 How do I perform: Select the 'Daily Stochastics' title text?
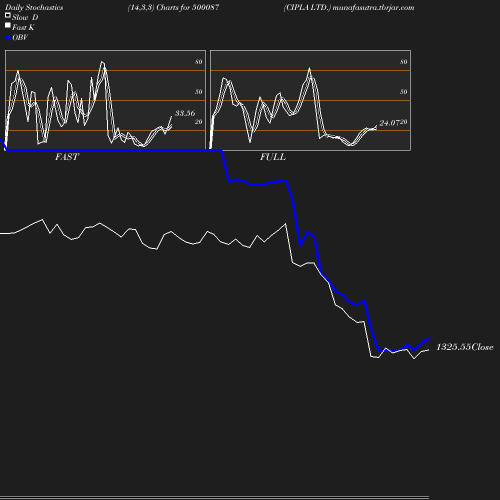pyautogui.click(x=34, y=8)
